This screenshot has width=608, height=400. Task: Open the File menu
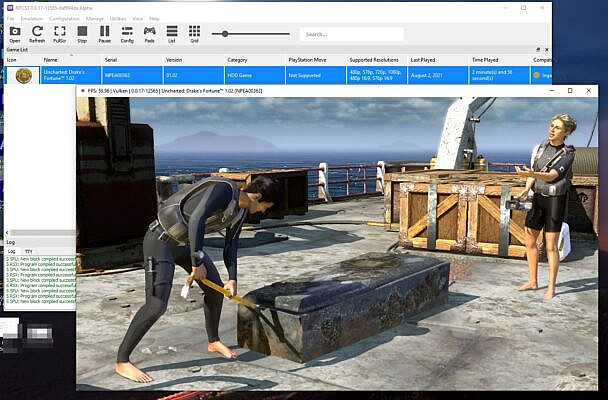click(10, 19)
